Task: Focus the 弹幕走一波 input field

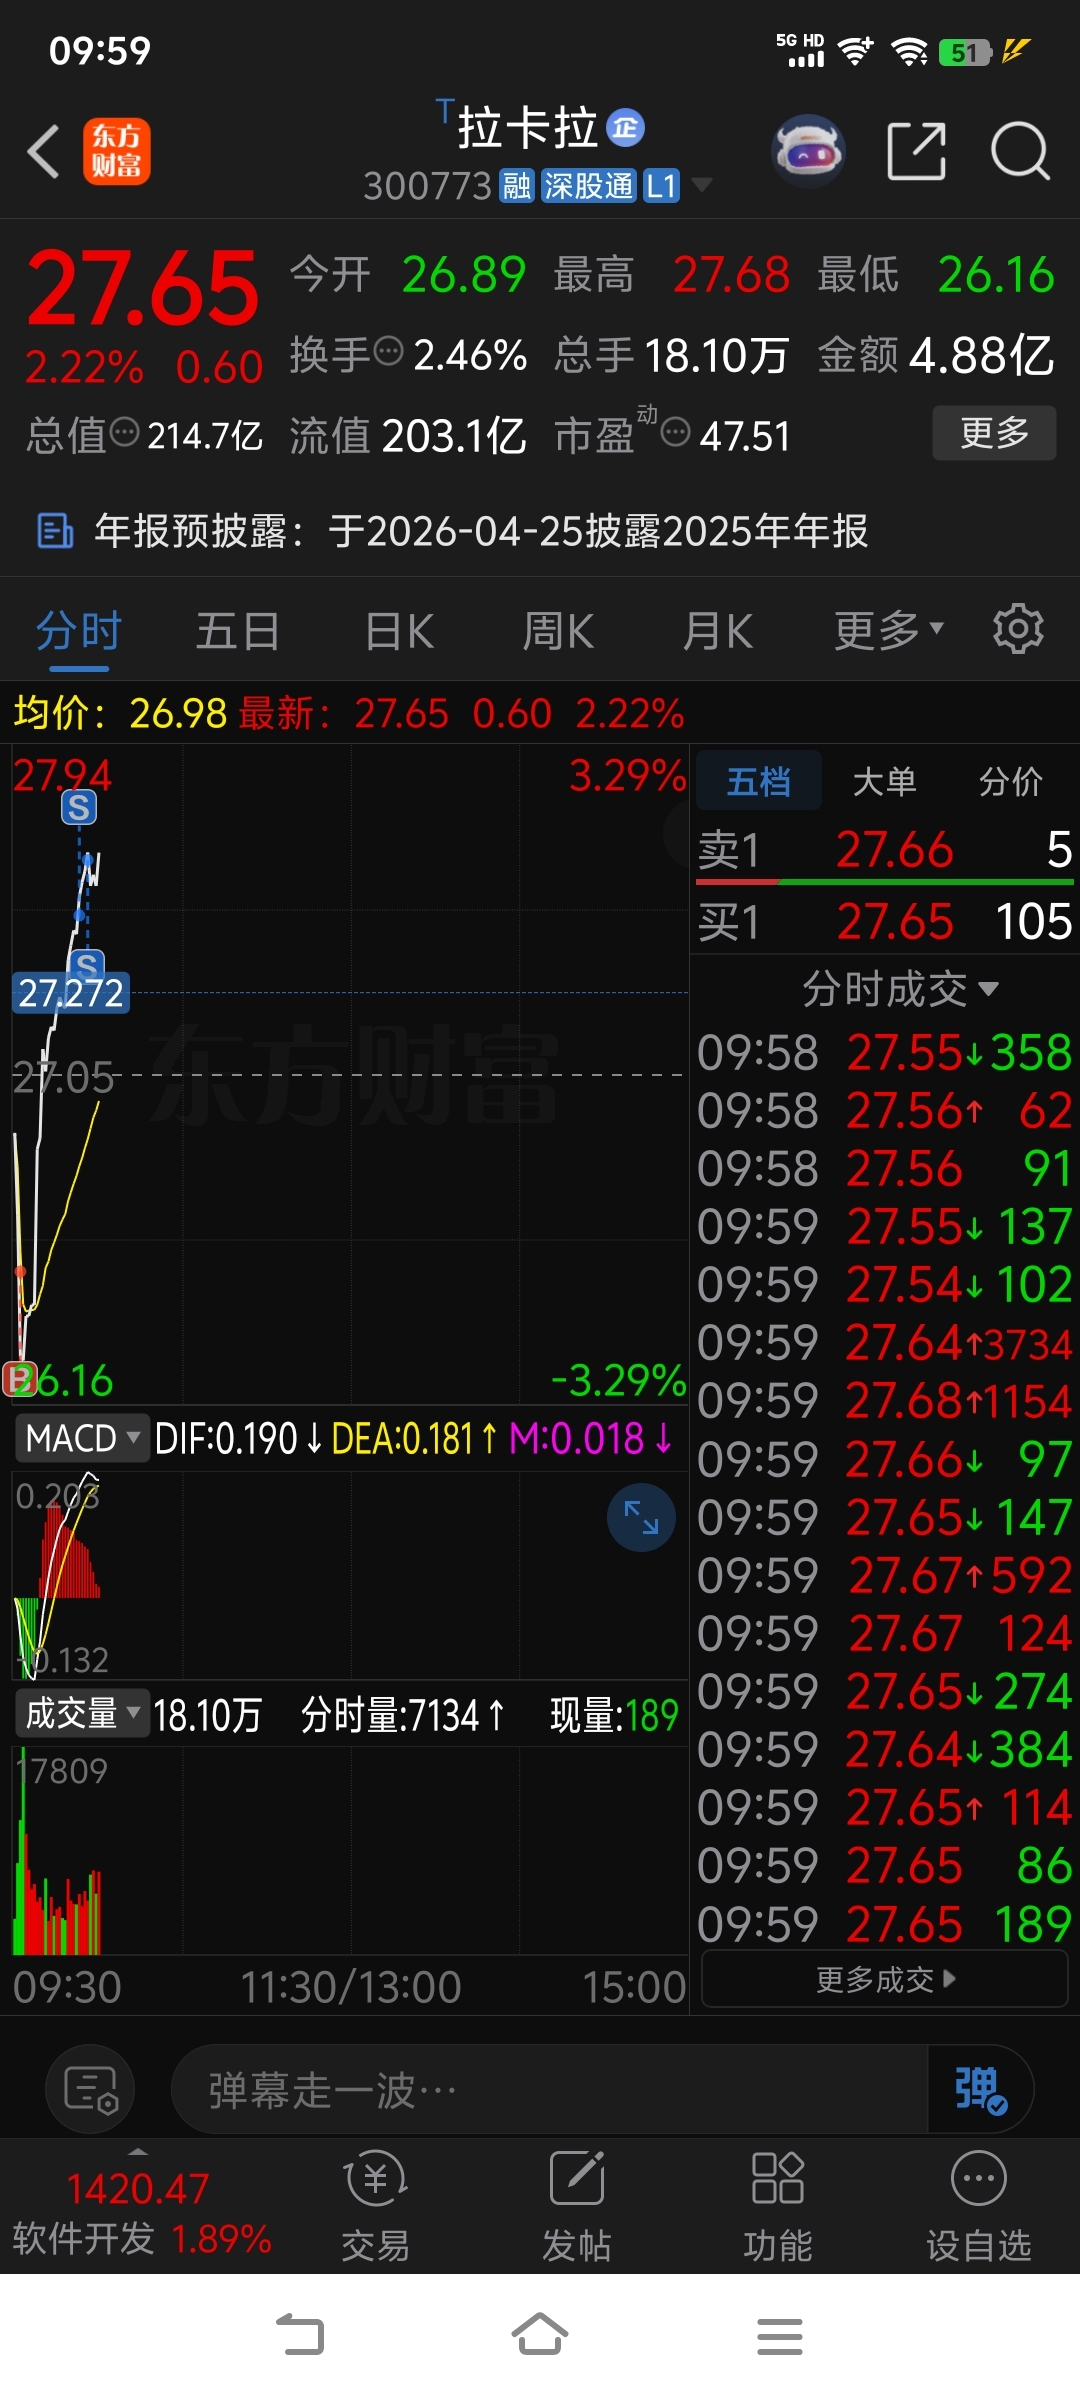Action: point(550,2089)
